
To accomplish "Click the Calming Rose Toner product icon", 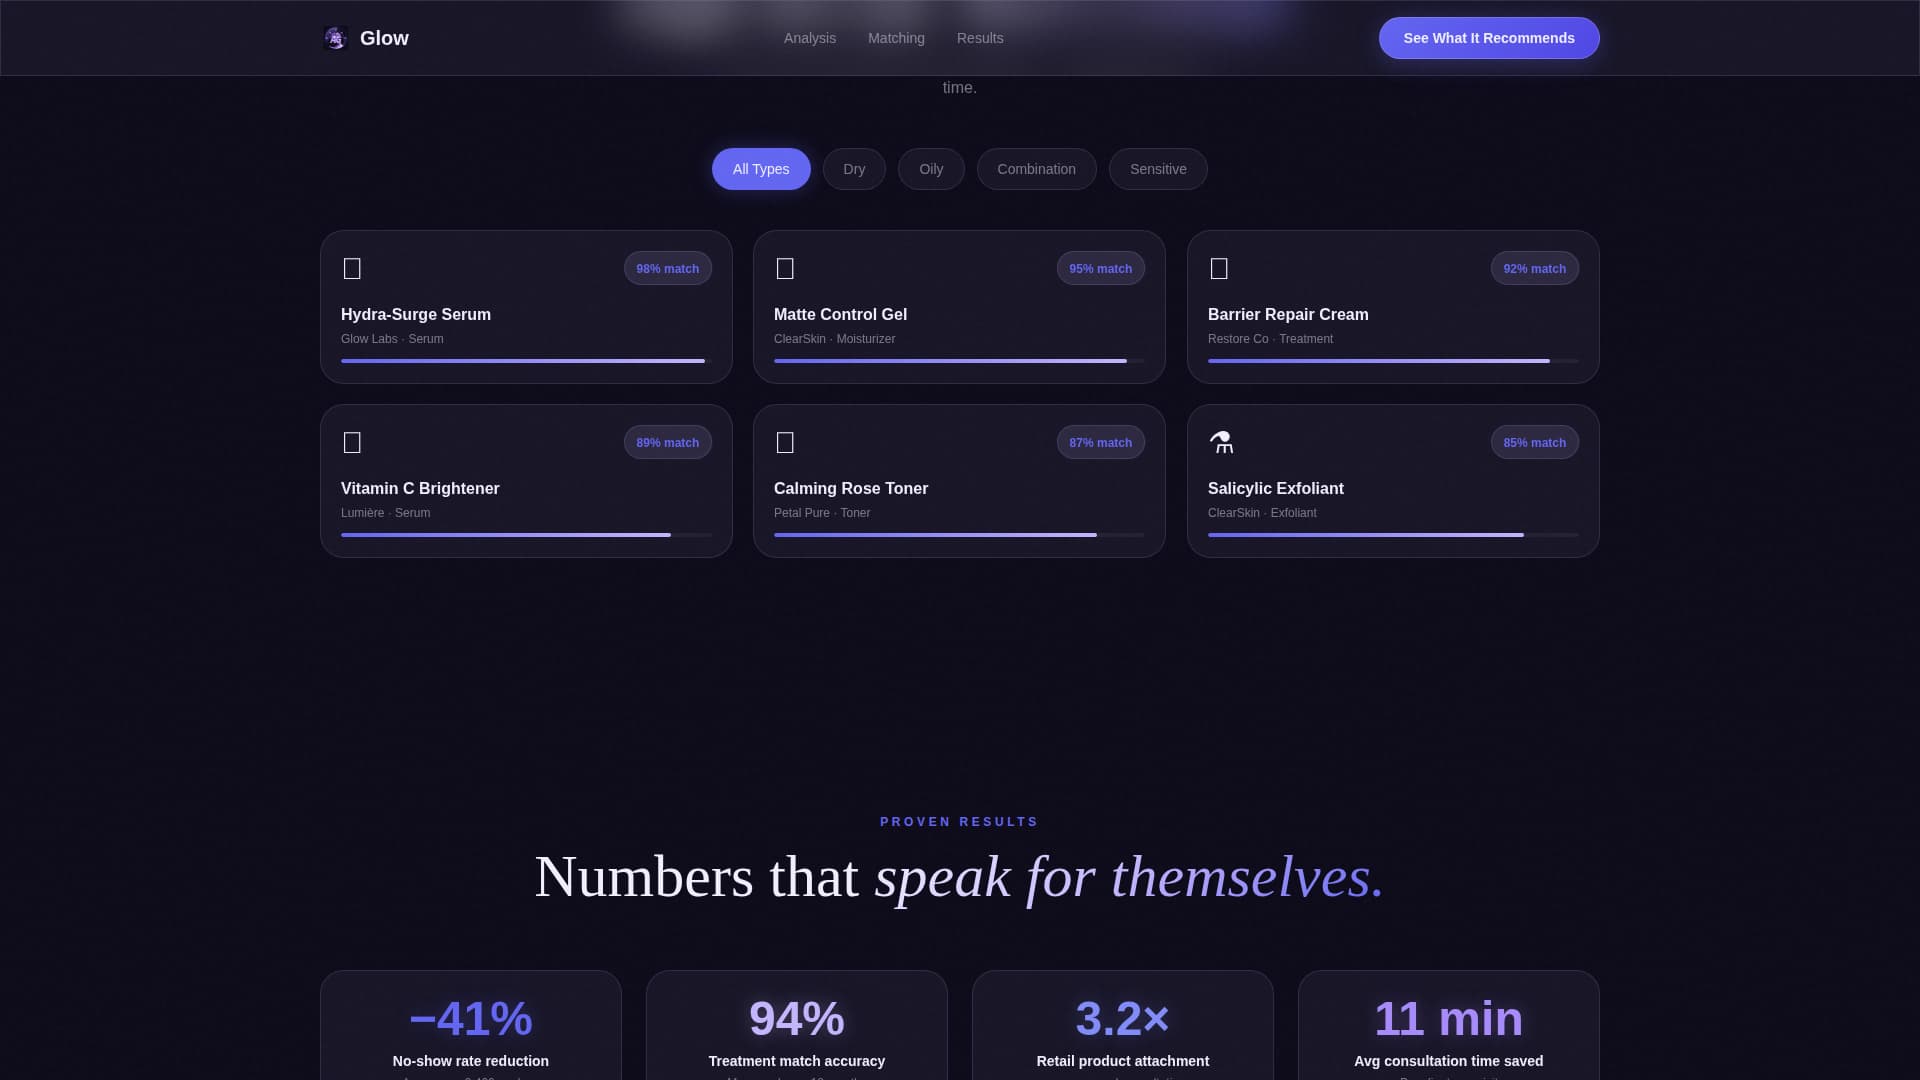I will point(785,442).
